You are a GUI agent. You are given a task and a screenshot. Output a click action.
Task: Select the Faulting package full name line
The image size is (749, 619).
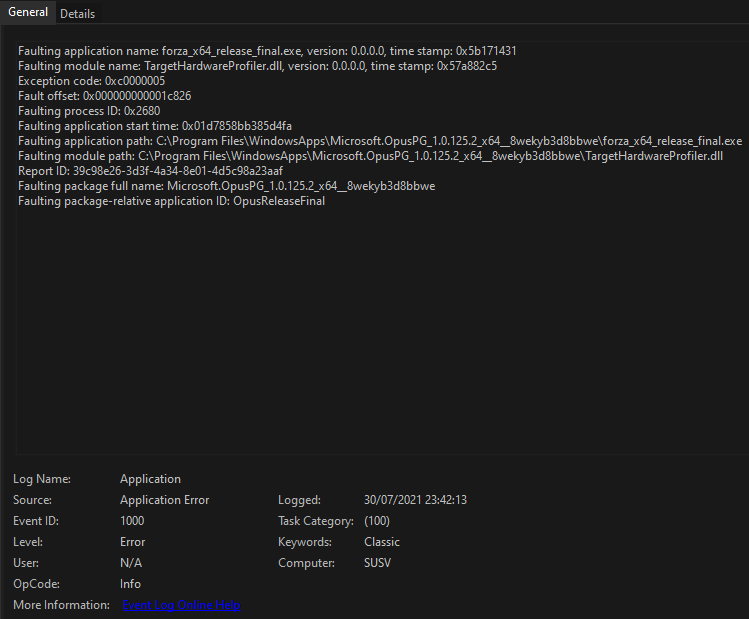pyautogui.click(x=226, y=186)
